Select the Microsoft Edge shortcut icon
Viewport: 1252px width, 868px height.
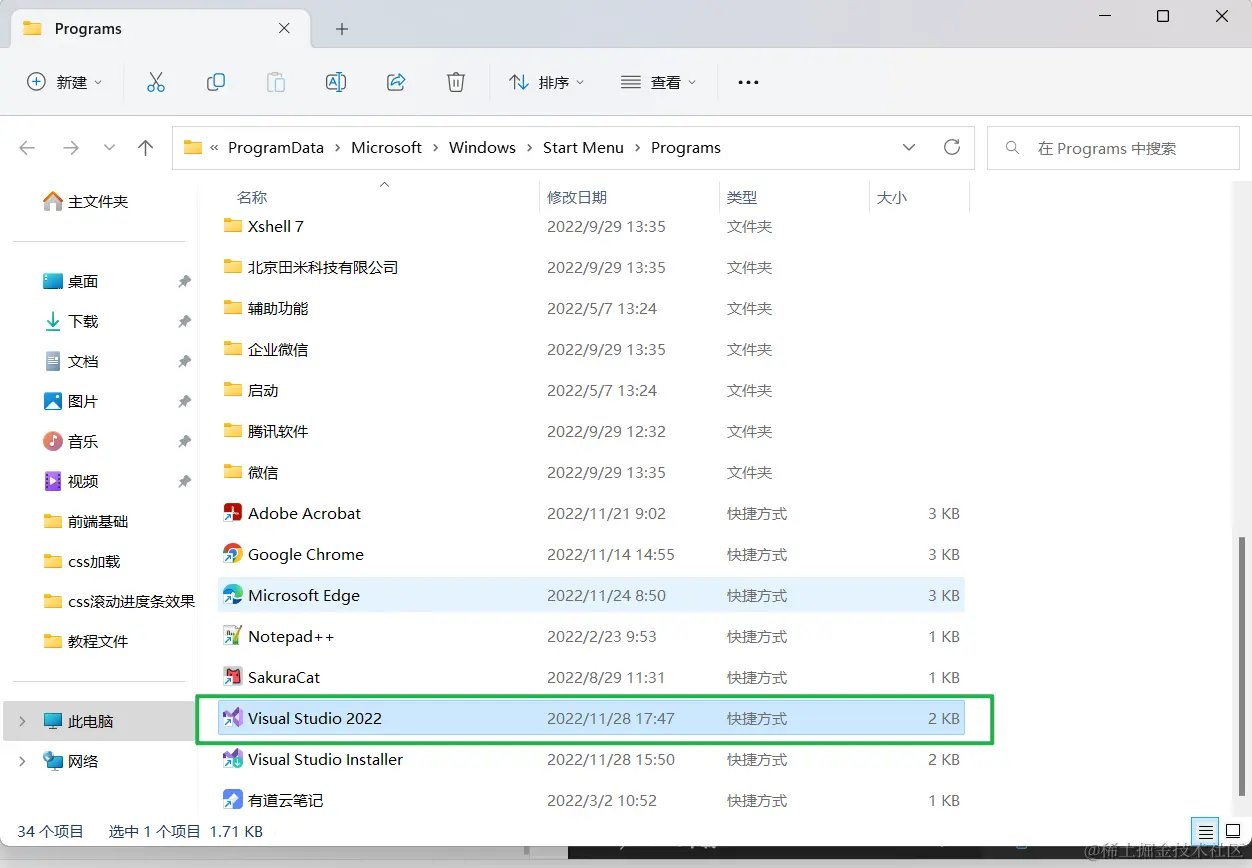pyautogui.click(x=232, y=595)
